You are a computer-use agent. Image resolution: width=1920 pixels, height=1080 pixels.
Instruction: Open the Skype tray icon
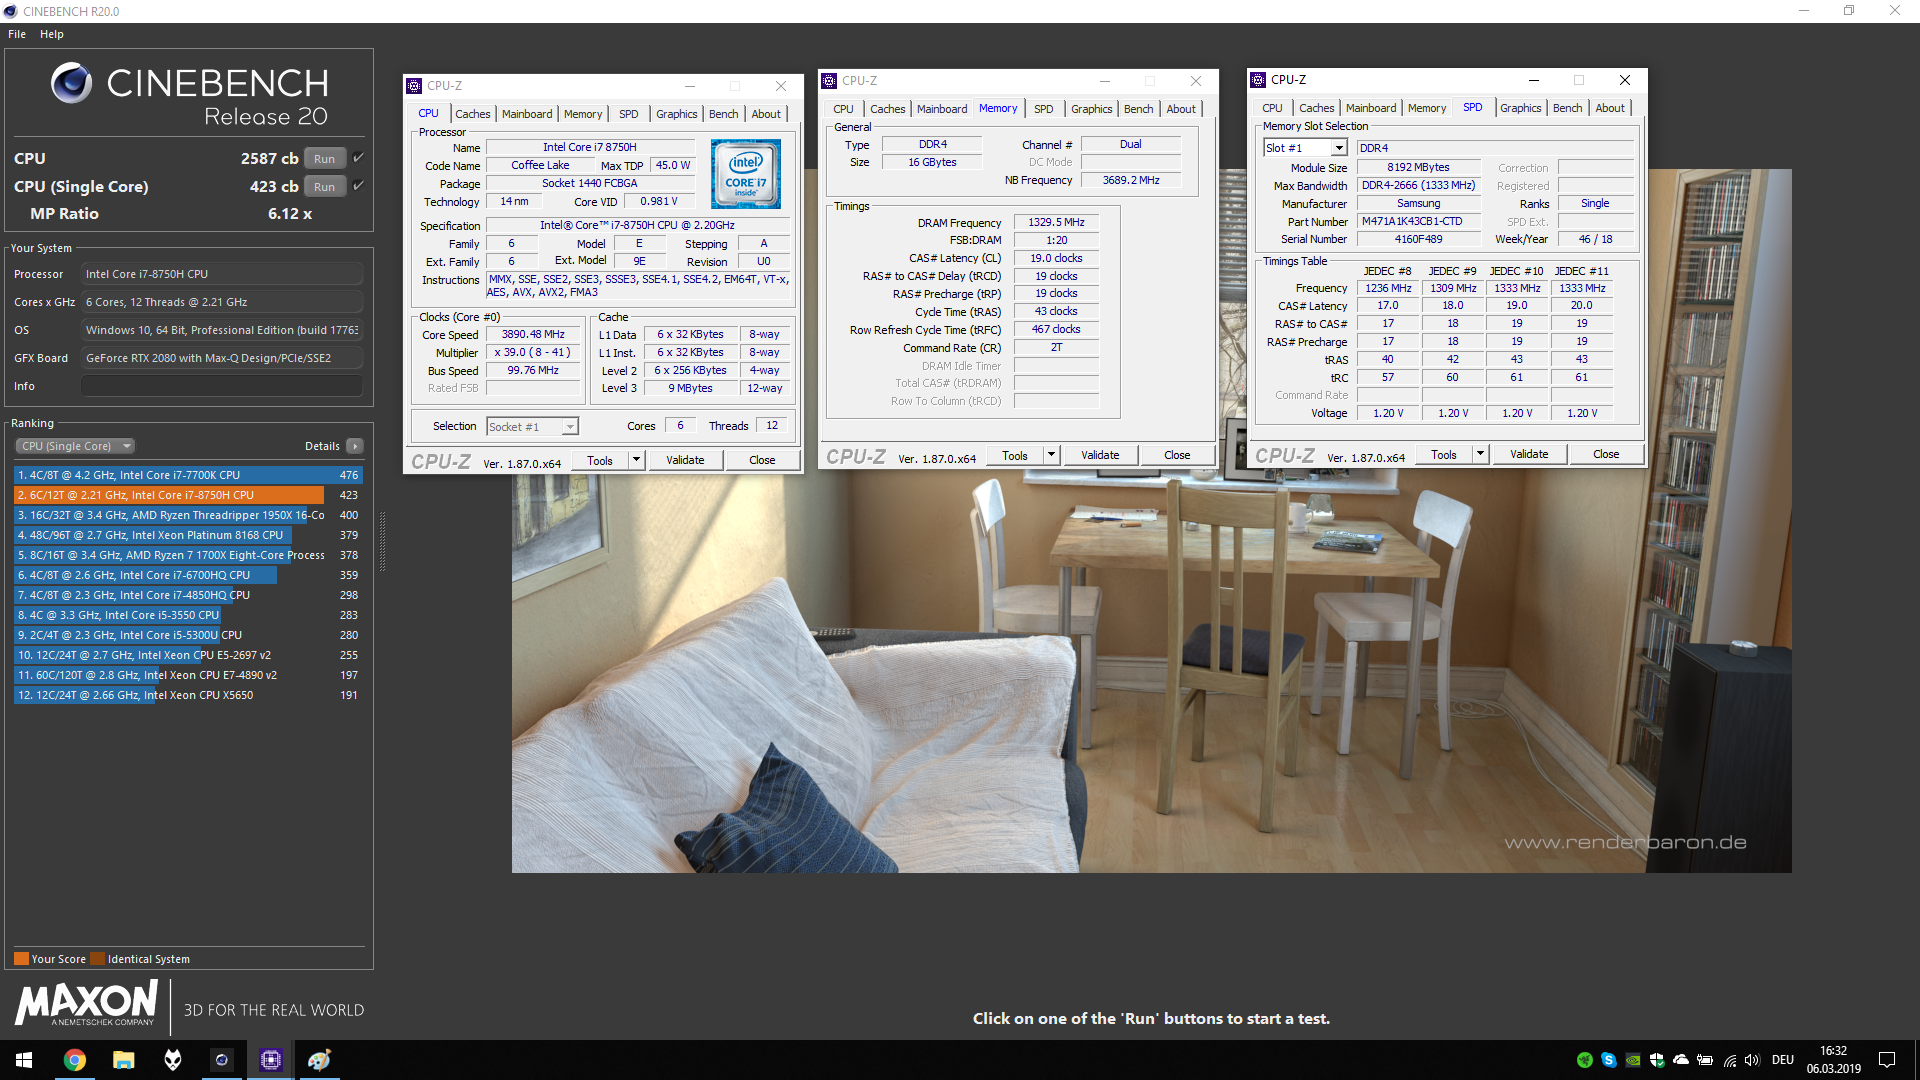1609,1060
